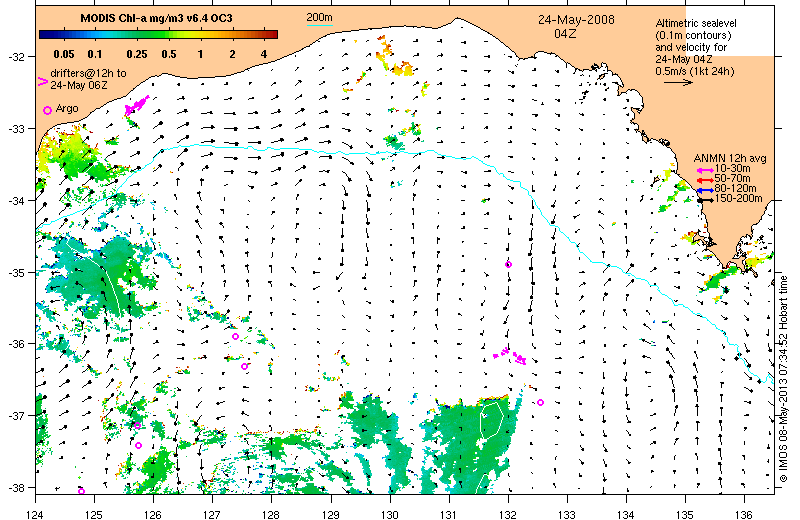This screenshot has height=520, width=800.
Task: Select Argo float marker at 132°E, 35°S
Action: click(508, 264)
